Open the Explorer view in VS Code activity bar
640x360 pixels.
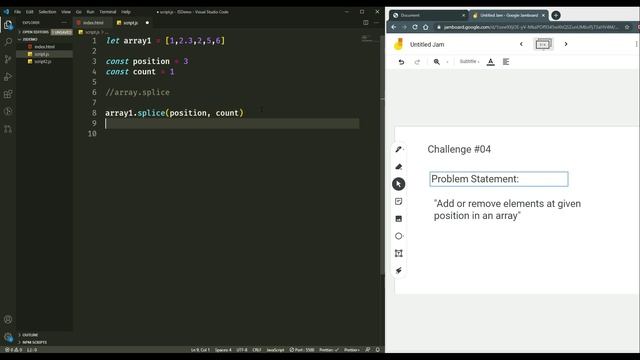[8, 25]
